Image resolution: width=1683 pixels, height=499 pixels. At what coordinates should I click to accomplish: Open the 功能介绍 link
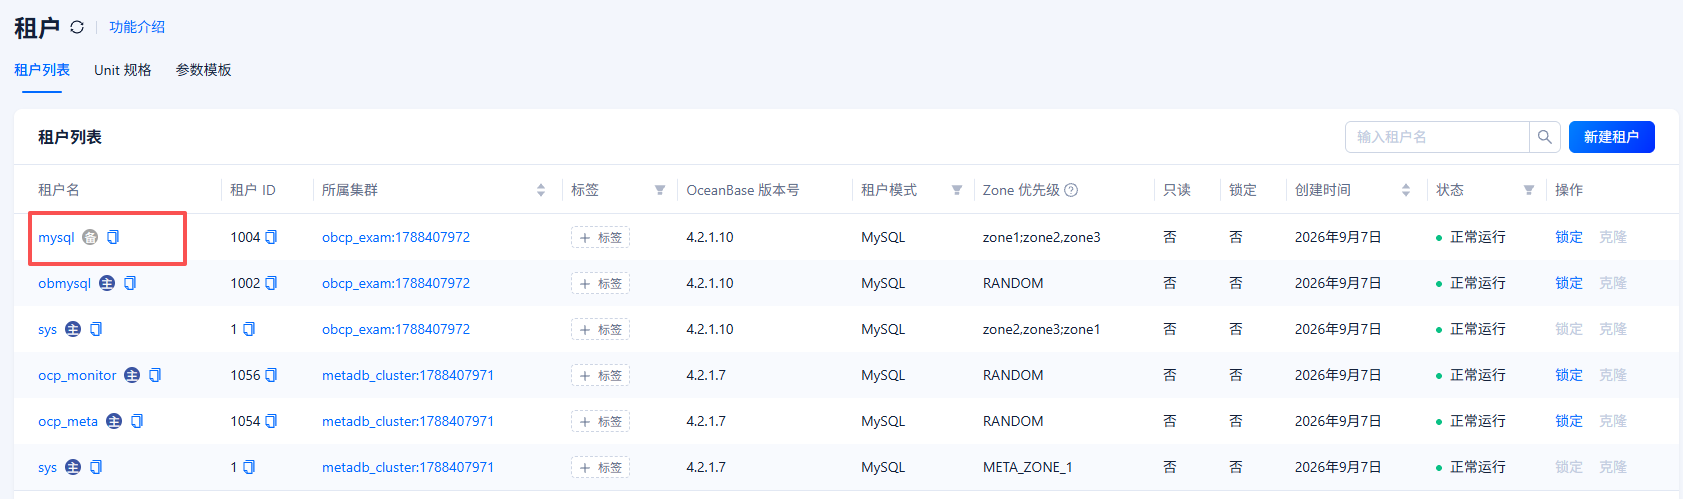tap(137, 27)
